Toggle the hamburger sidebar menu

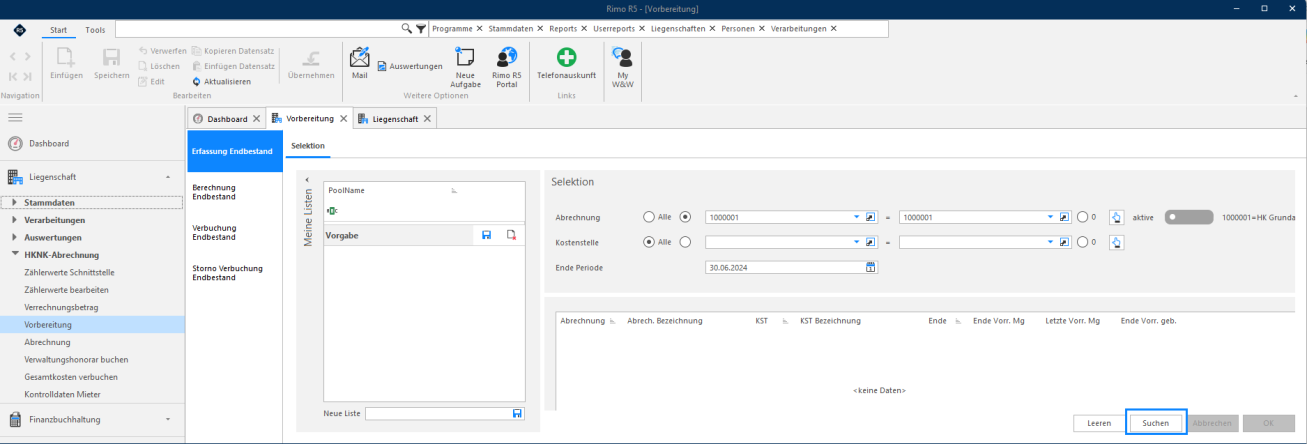coord(15,118)
